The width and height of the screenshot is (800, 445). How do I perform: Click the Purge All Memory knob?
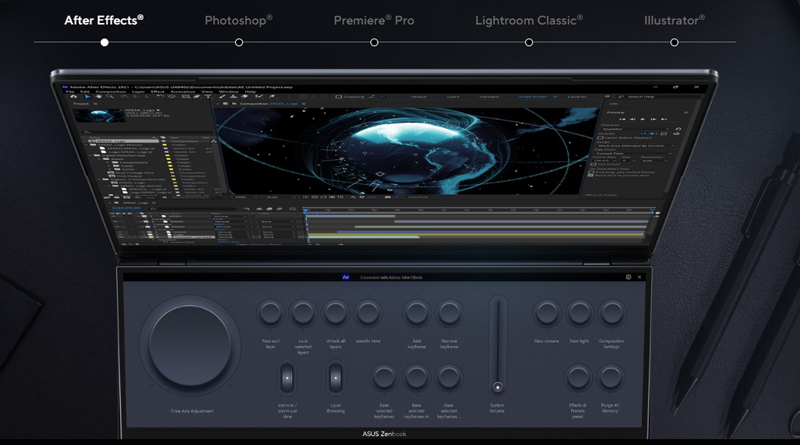click(610, 378)
